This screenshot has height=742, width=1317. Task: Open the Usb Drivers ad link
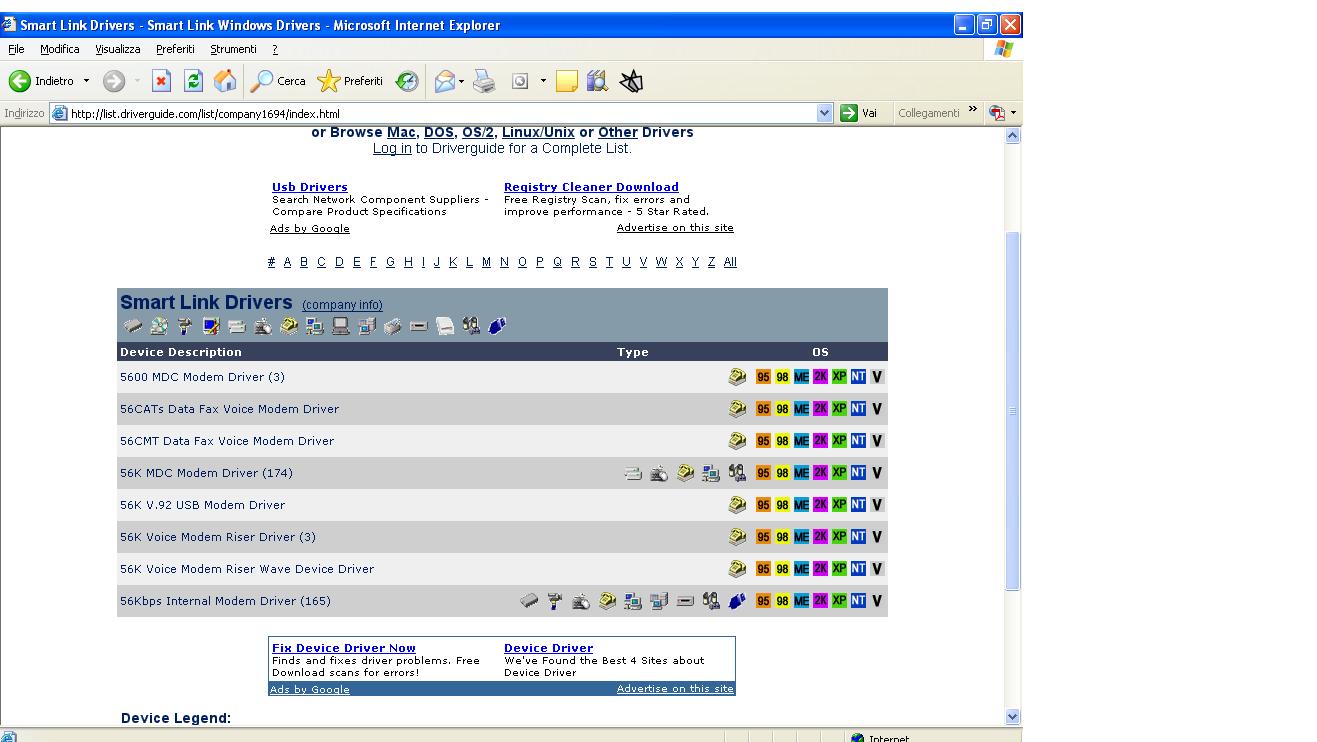coord(310,187)
